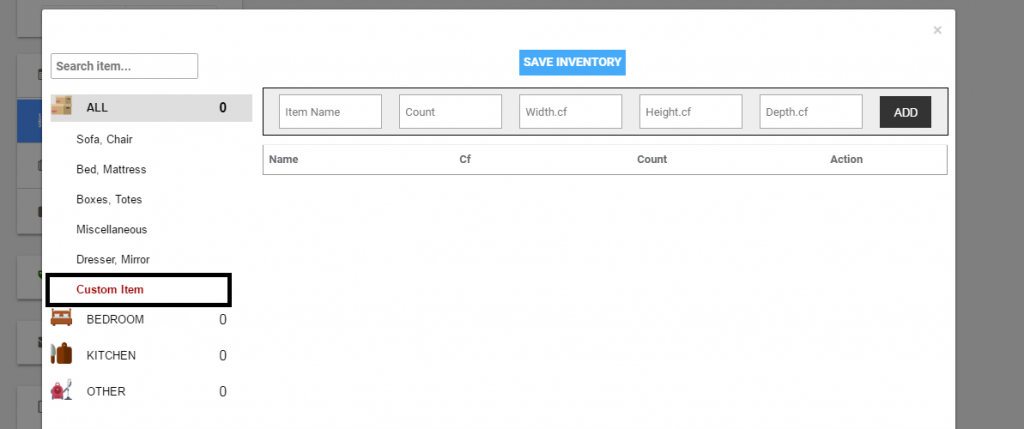Click the BEDROOM bed icon
Image resolution: width=1024 pixels, height=429 pixels.
coord(61,319)
